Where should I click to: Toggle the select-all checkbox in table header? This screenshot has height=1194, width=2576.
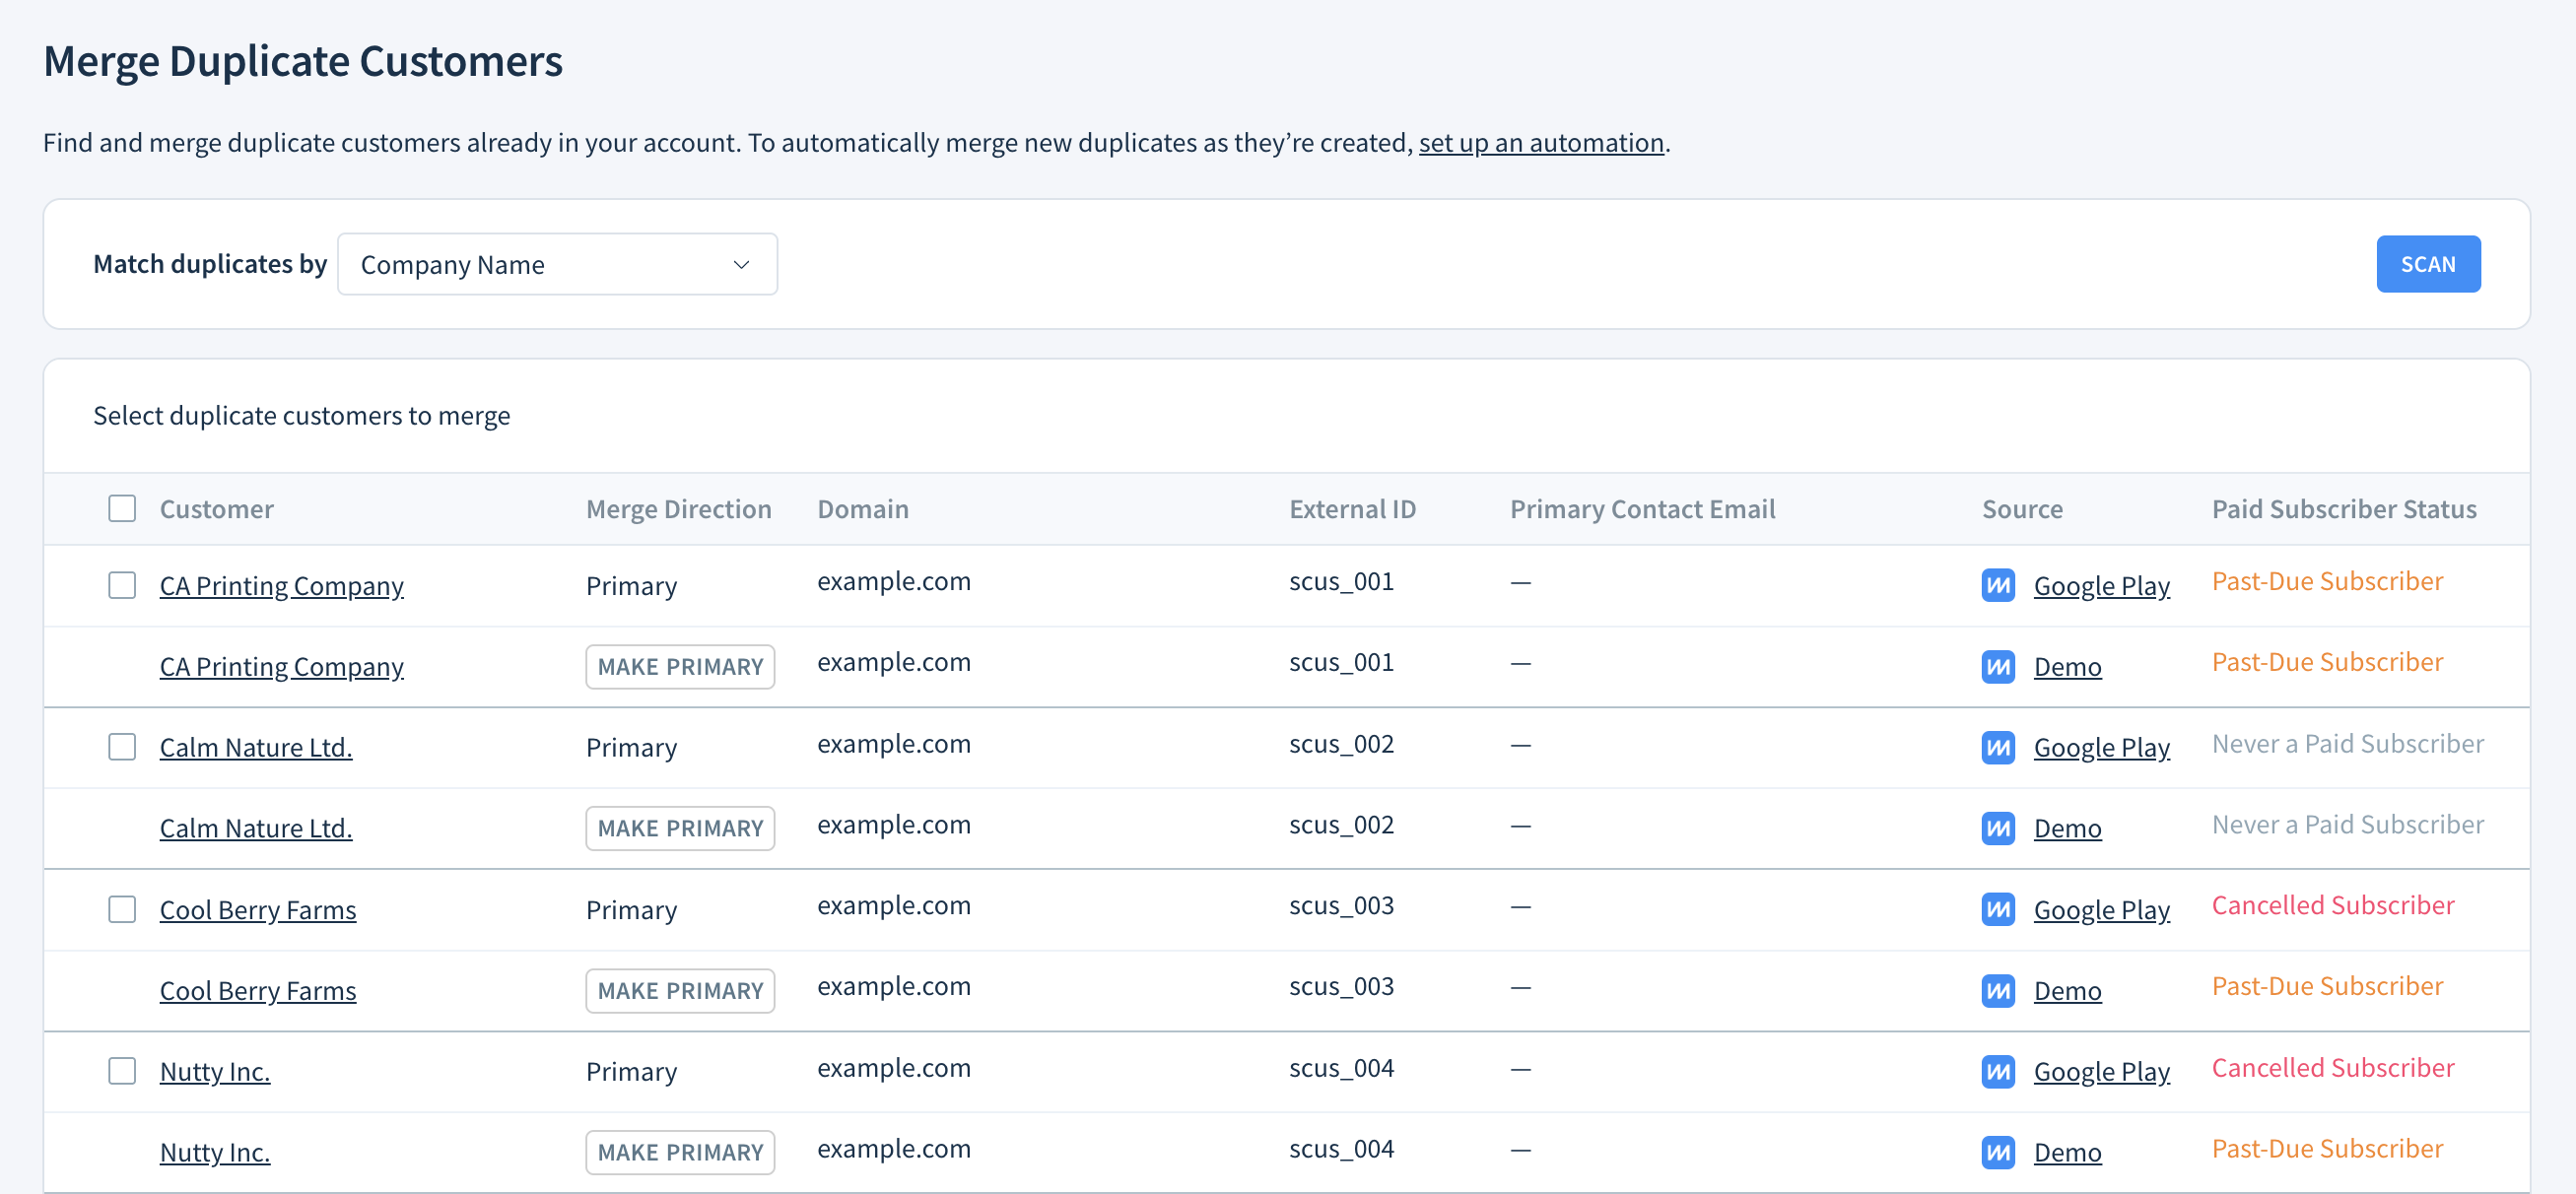pos(122,508)
